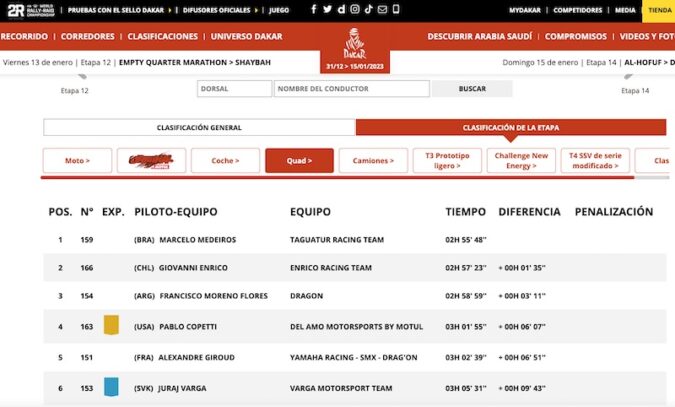The height and width of the screenshot is (407, 675).
Task: Open MyDakar link
Action: 525,10
